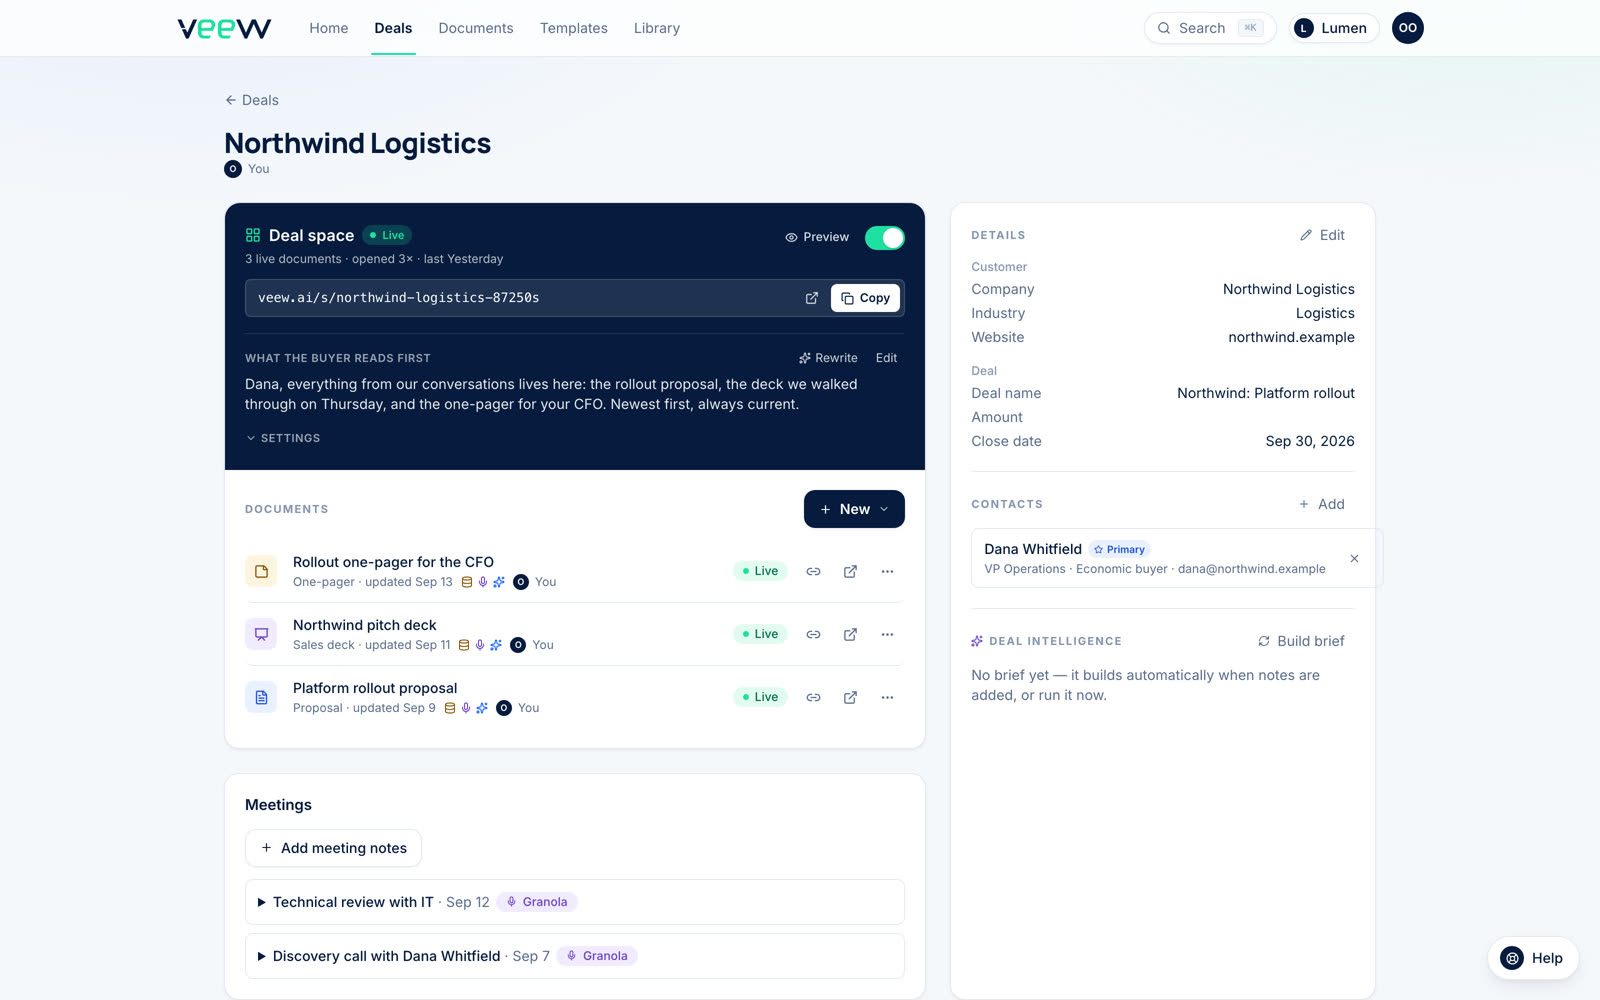
Task: Click the Platform rollout proposal icon
Action: click(261, 697)
